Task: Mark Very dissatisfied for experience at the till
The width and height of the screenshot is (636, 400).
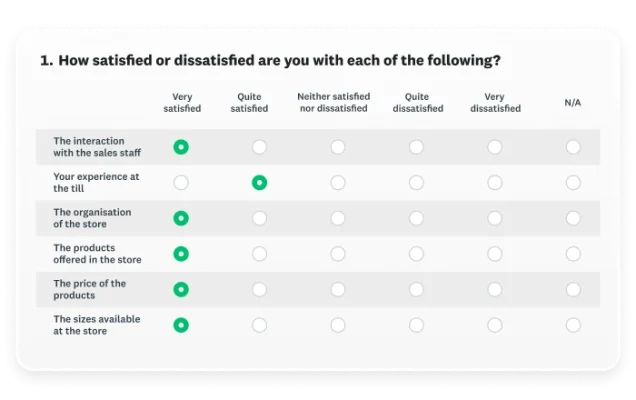Action: click(x=495, y=183)
